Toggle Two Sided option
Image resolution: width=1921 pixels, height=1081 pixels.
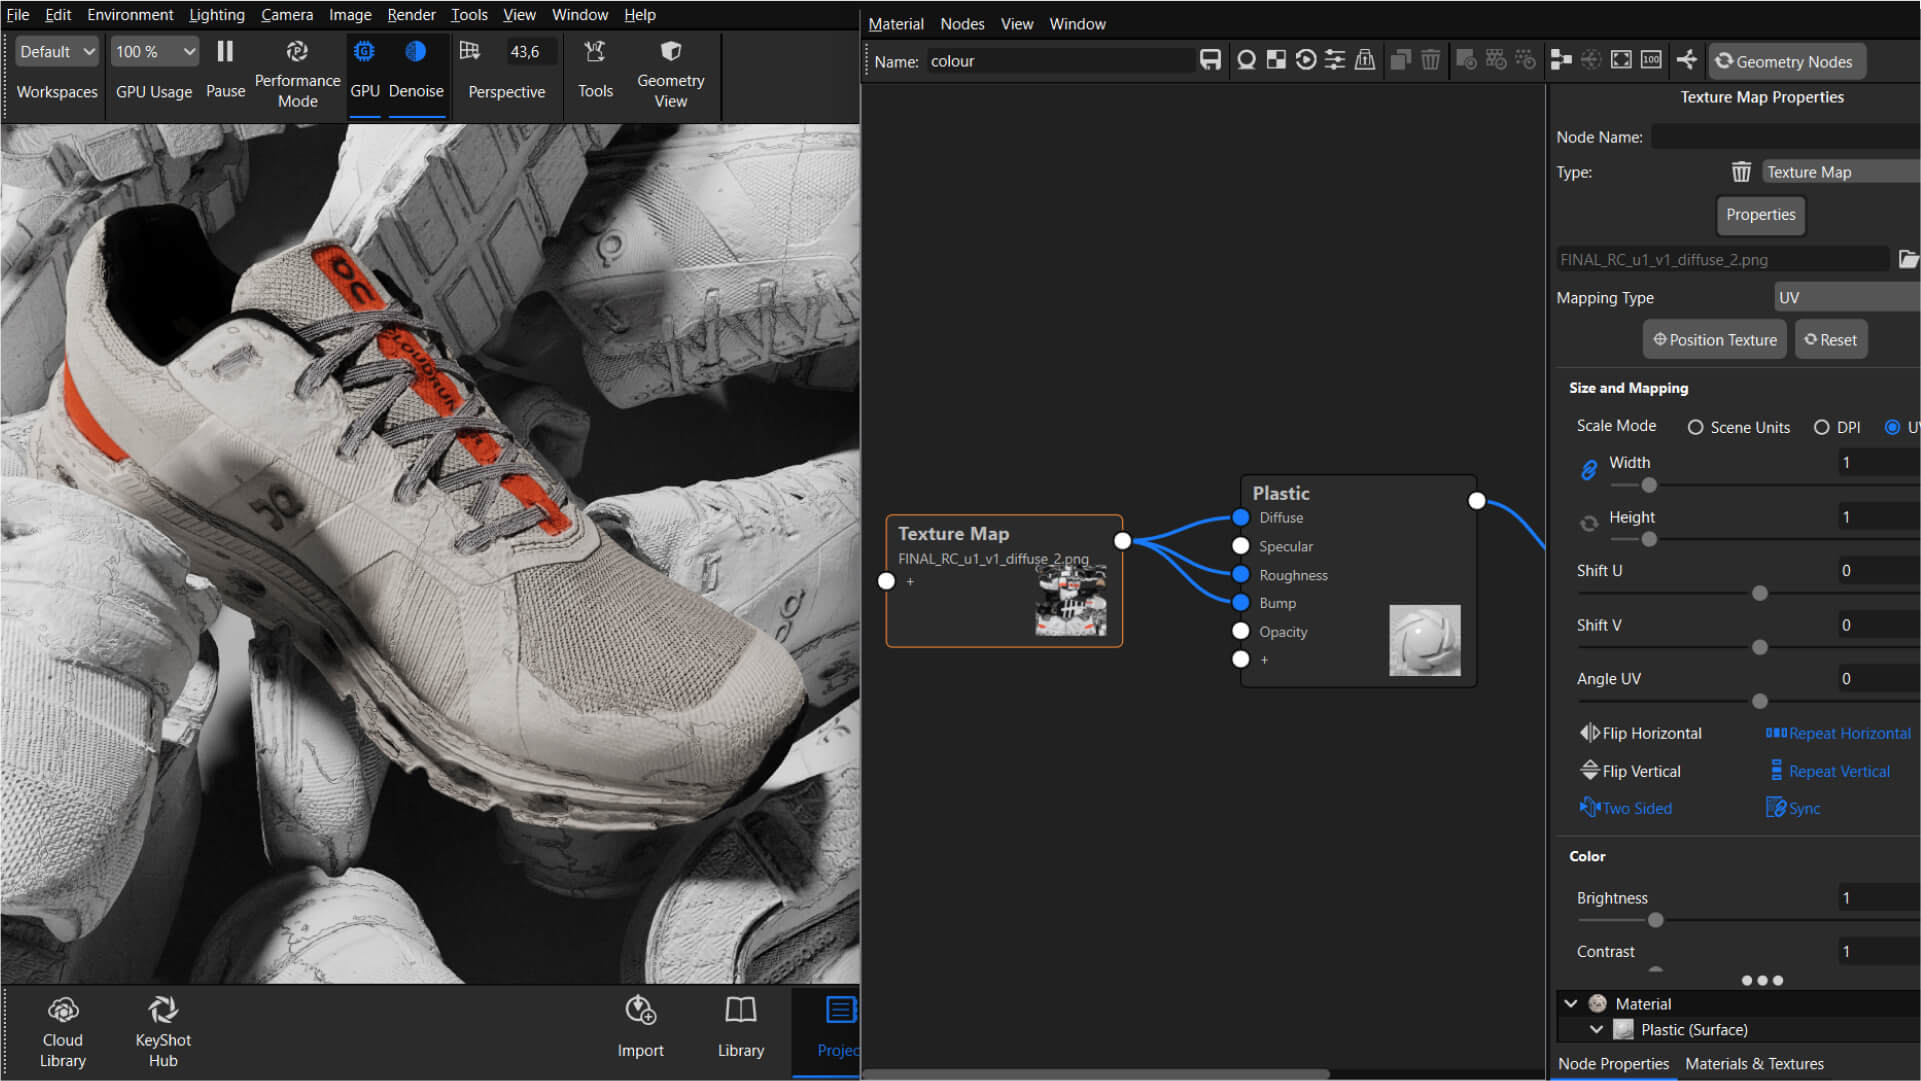(1625, 808)
